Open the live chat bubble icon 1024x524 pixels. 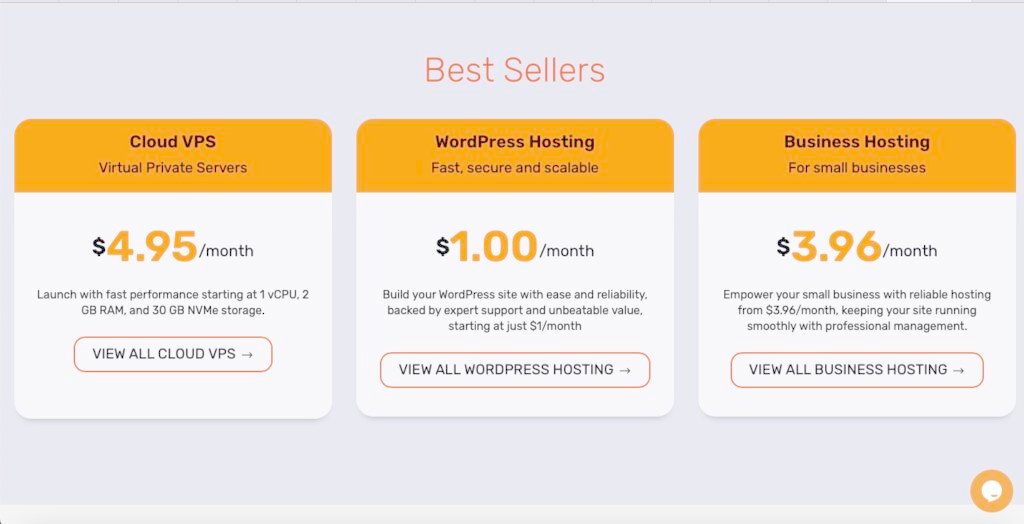tap(991, 491)
